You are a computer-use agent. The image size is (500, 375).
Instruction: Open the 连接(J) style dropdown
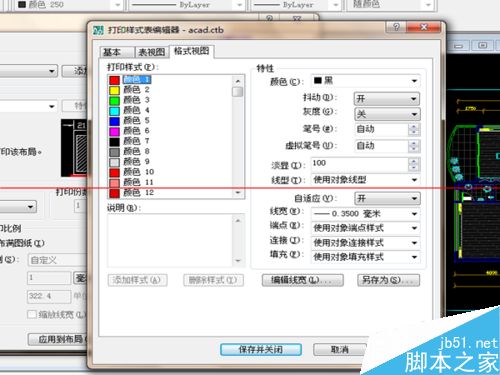coord(366,243)
